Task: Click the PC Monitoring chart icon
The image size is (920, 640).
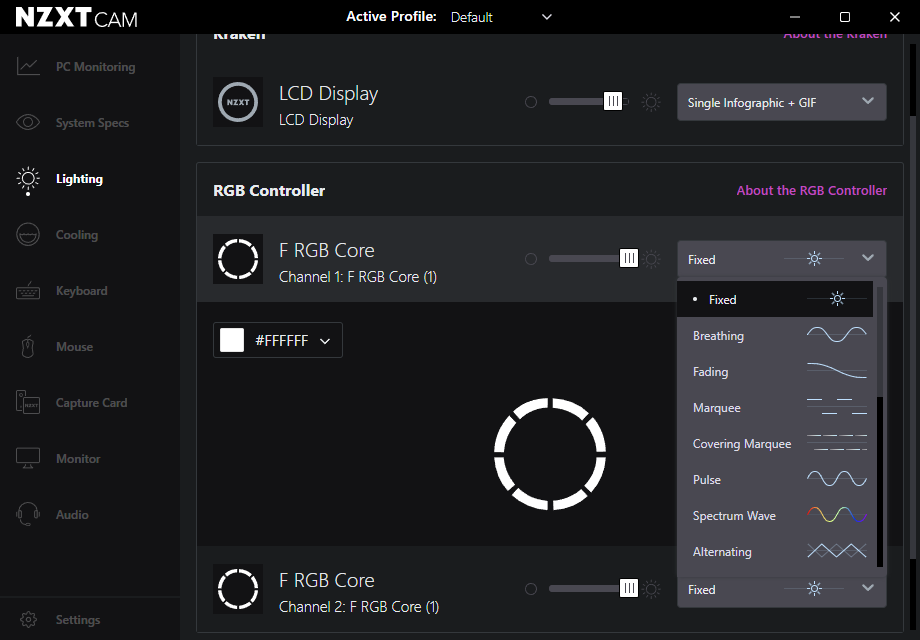Action: (x=28, y=66)
